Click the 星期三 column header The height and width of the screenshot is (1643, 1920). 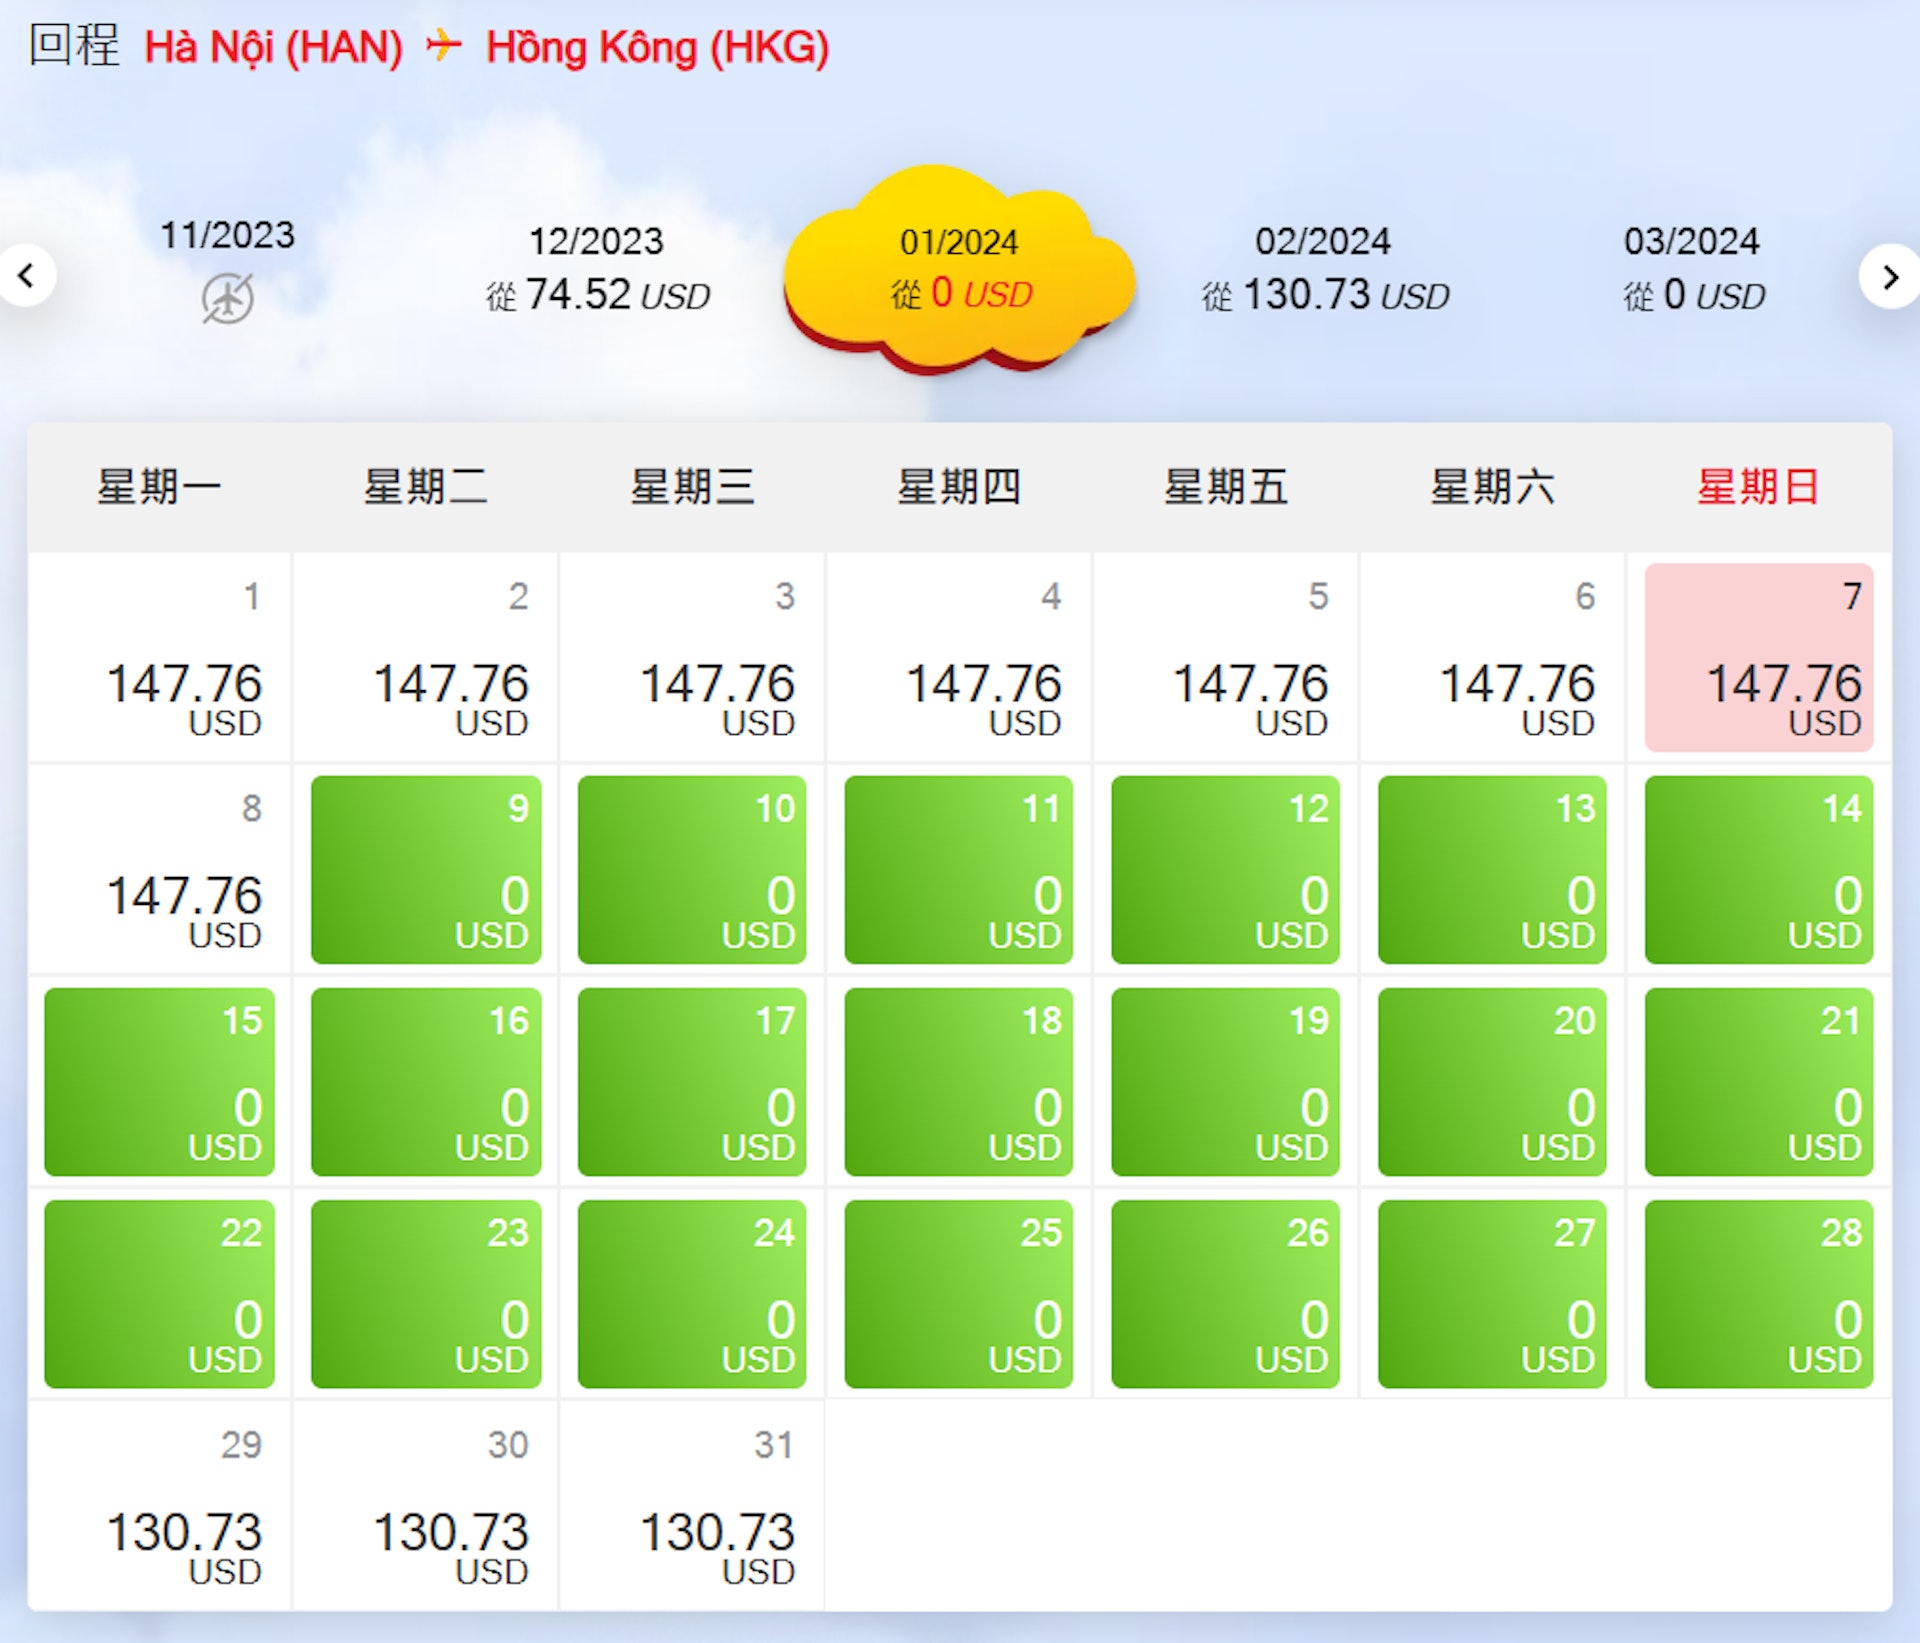coord(693,487)
